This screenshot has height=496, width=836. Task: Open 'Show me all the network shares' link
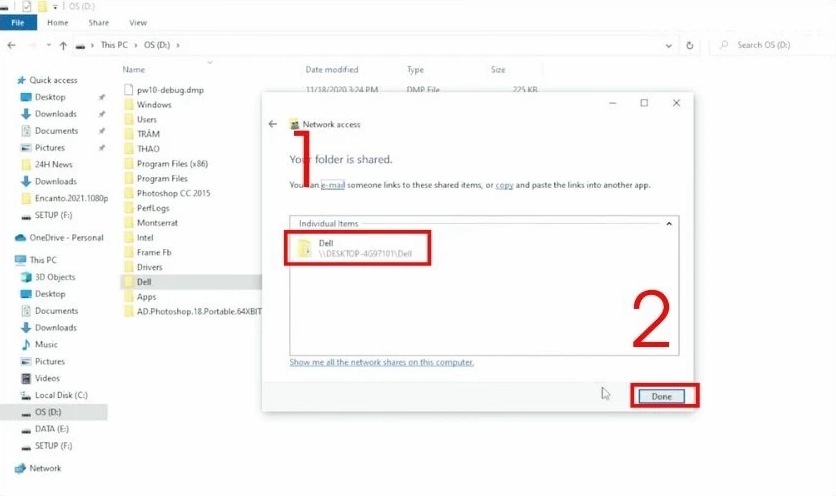381,362
